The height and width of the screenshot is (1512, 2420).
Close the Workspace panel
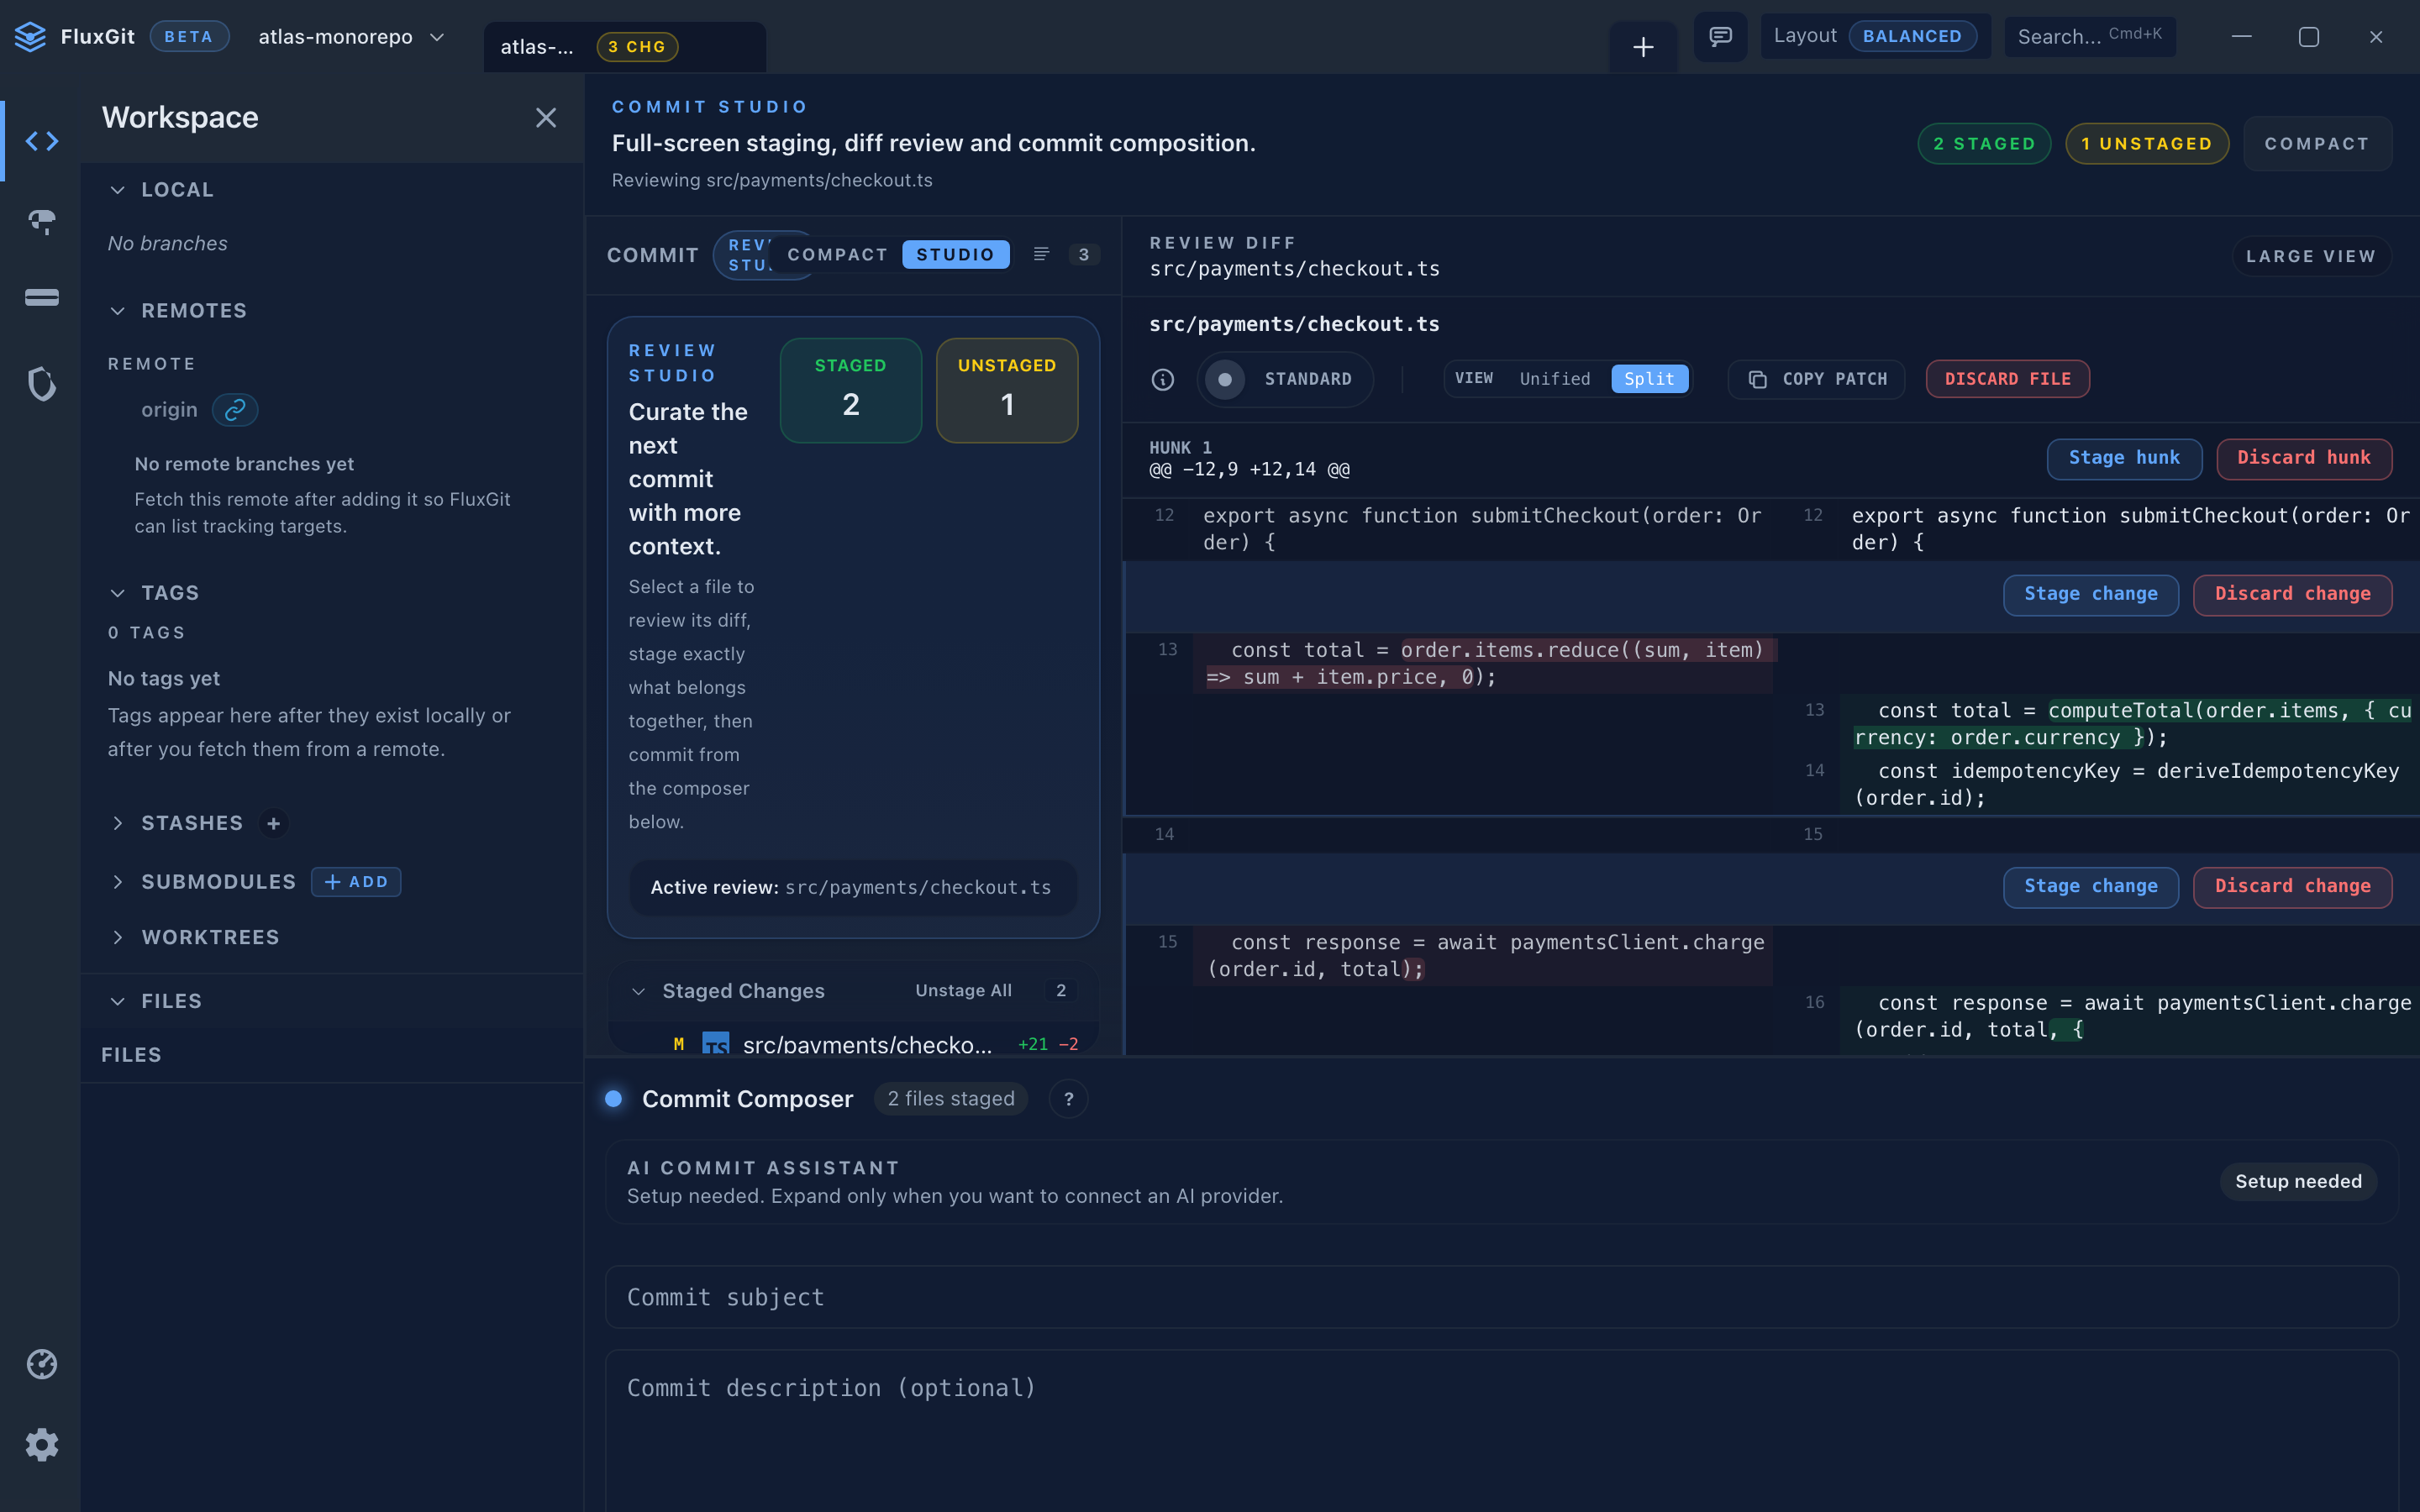tap(546, 118)
